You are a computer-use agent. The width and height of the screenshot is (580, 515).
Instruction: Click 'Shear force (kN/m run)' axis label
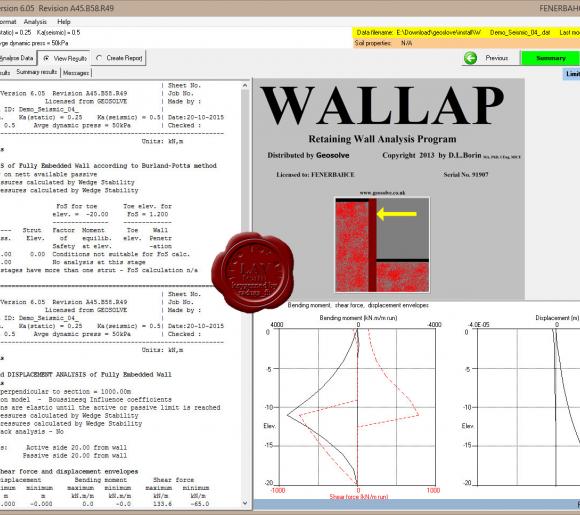click(x=358, y=497)
